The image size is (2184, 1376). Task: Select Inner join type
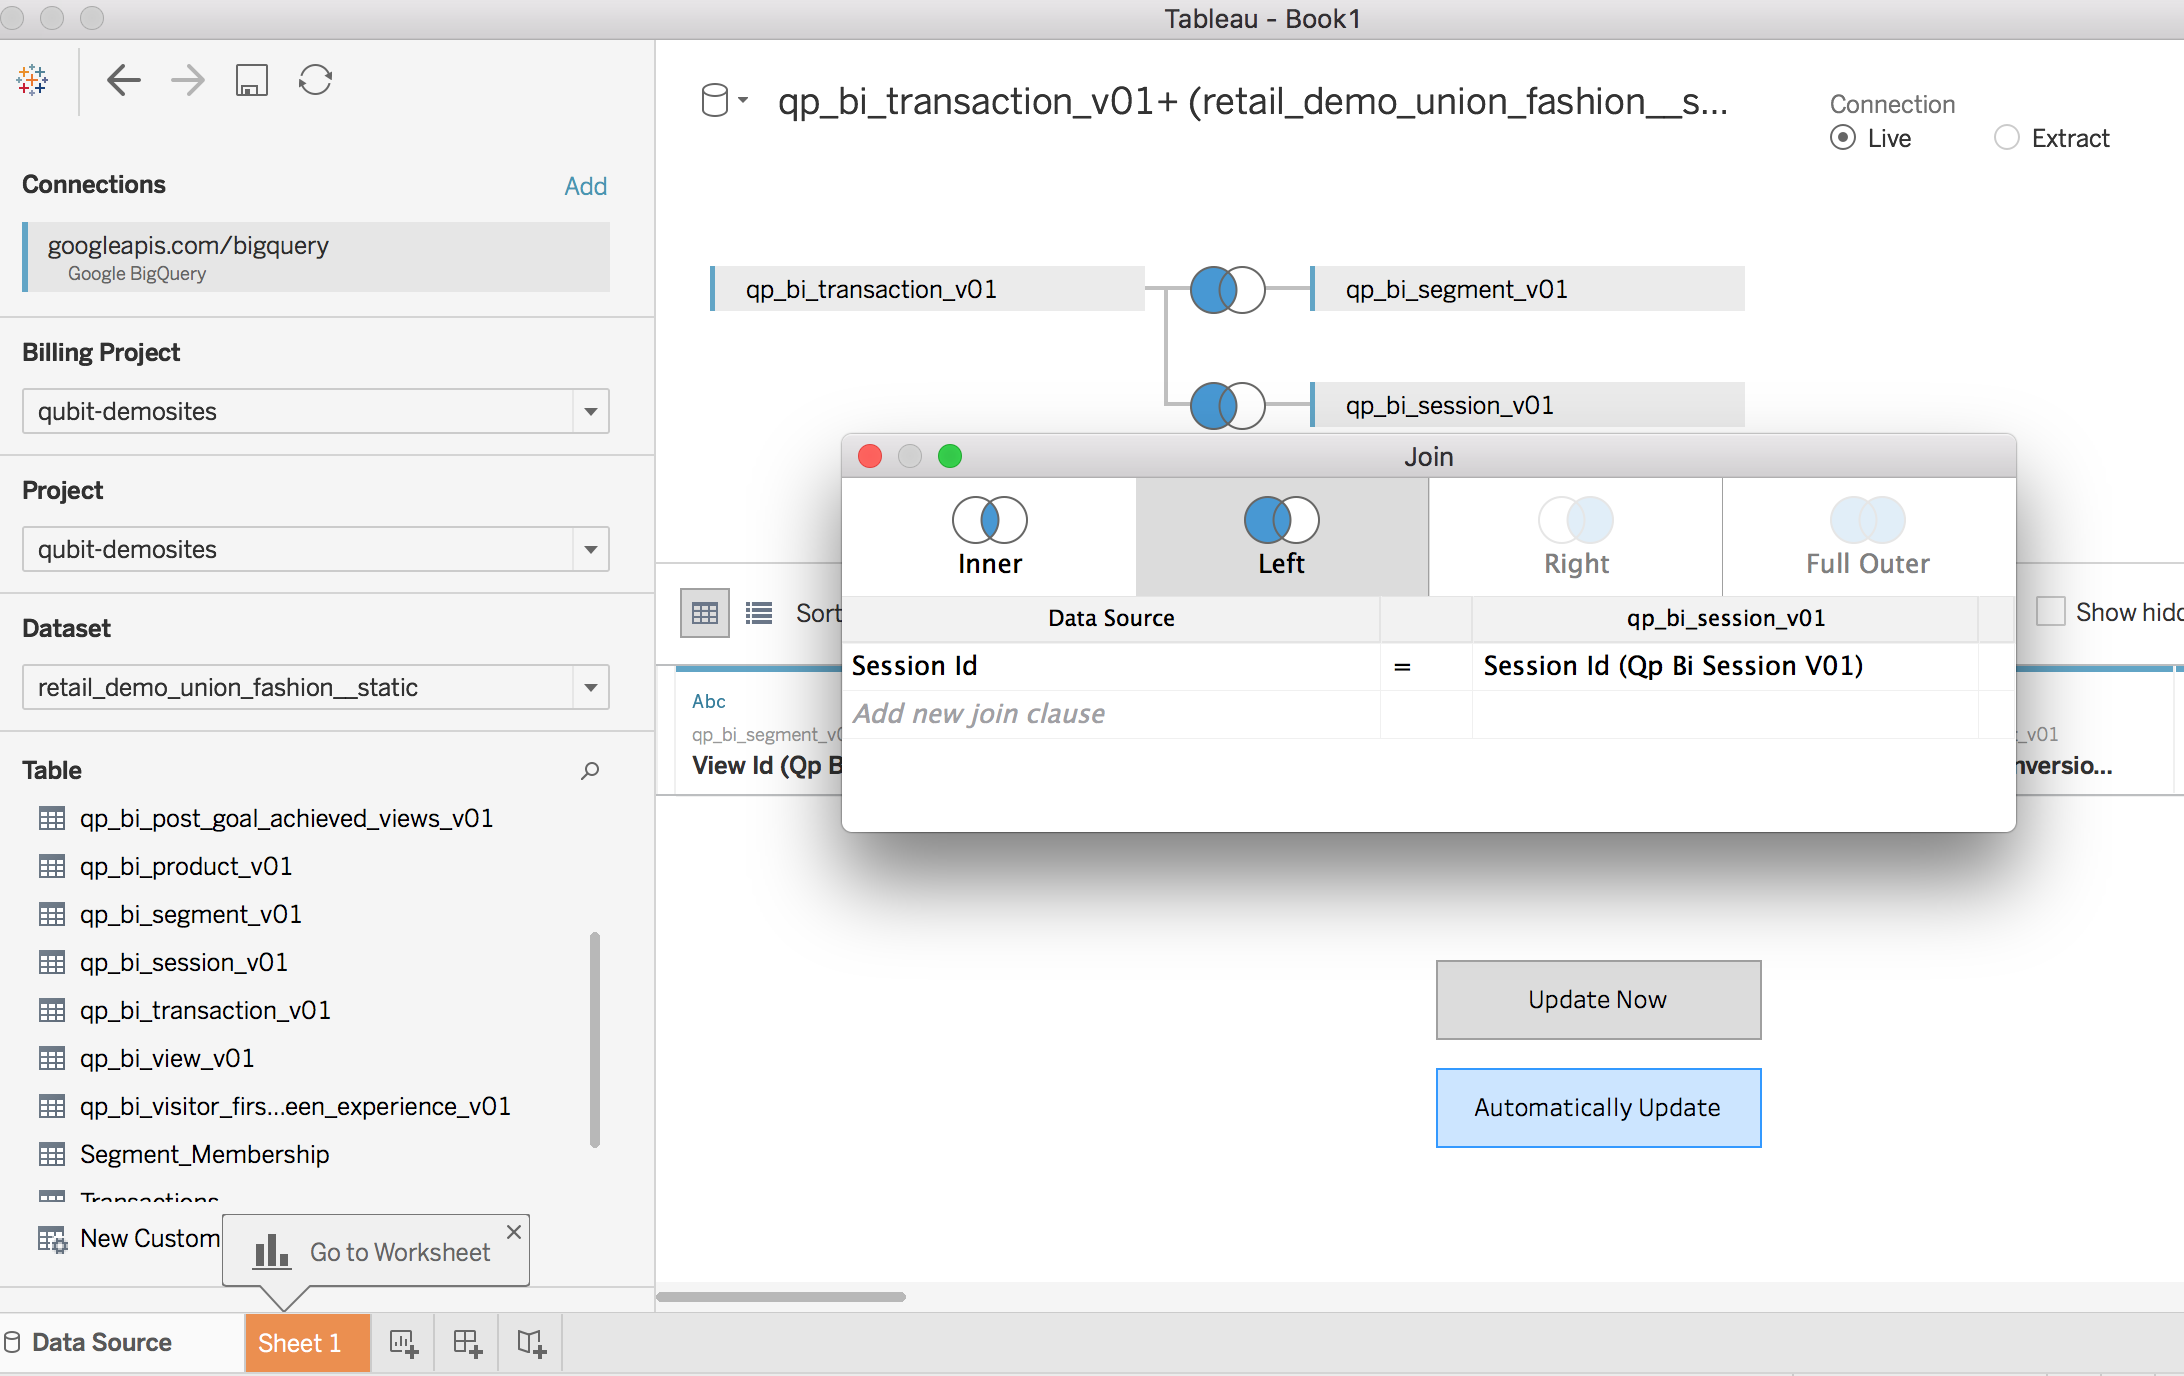click(x=989, y=537)
